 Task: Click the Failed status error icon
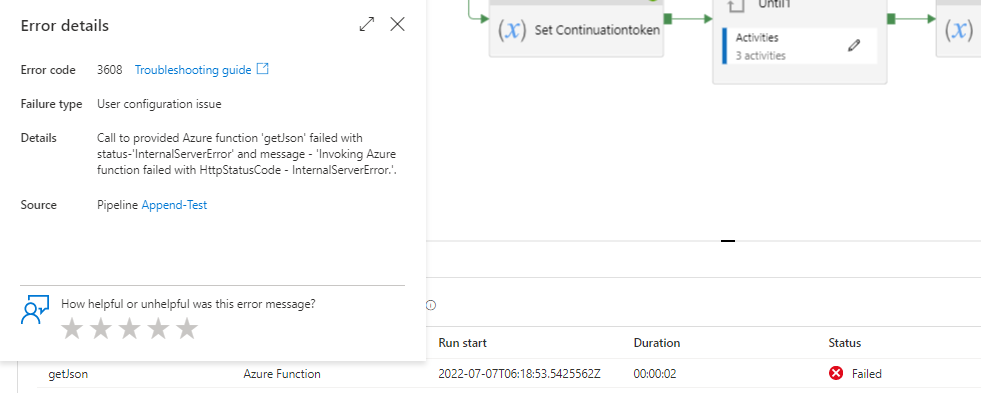point(836,374)
